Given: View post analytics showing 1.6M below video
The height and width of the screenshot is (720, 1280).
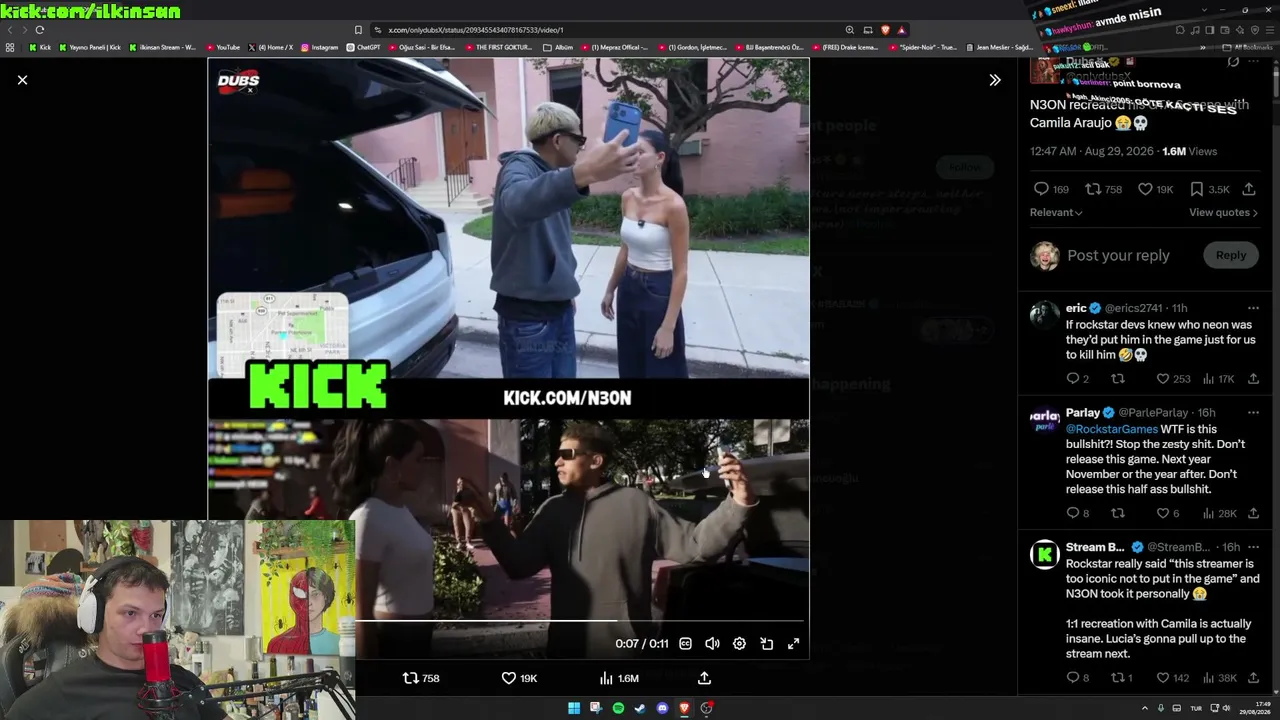Looking at the screenshot, I should click(618, 678).
